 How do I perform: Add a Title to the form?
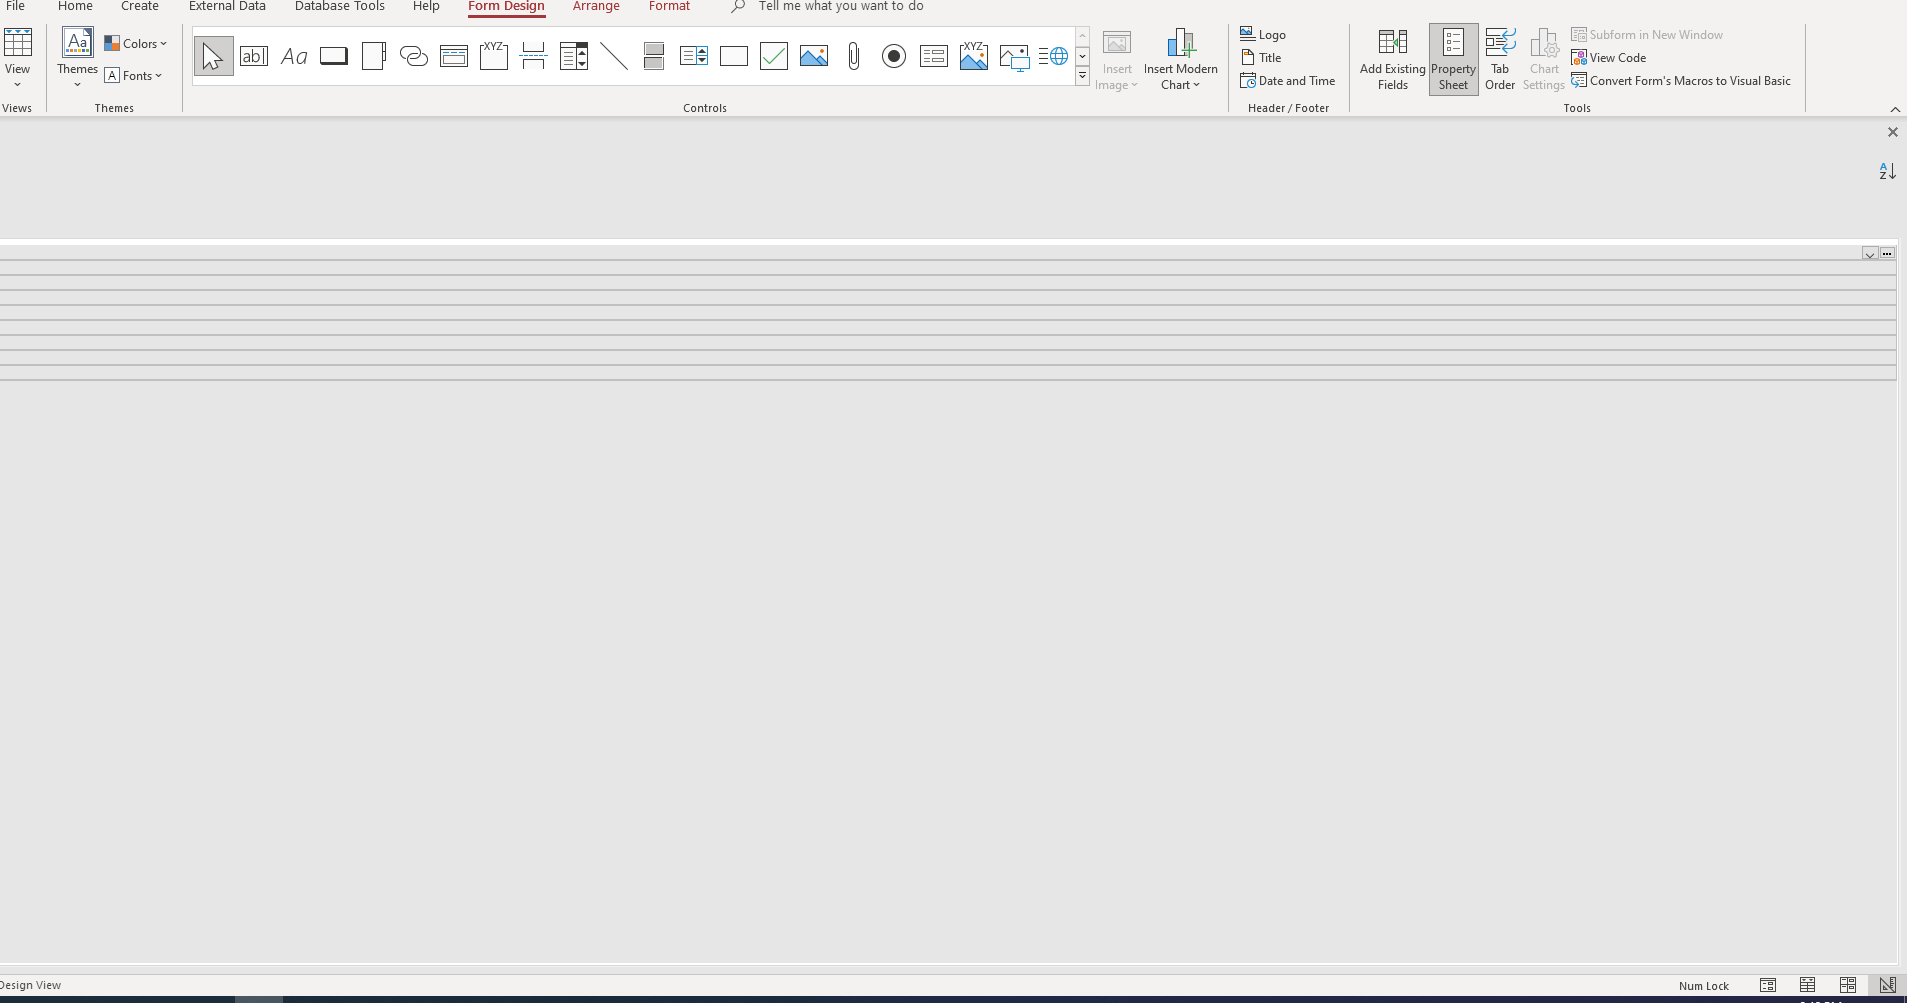[x=1261, y=58]
